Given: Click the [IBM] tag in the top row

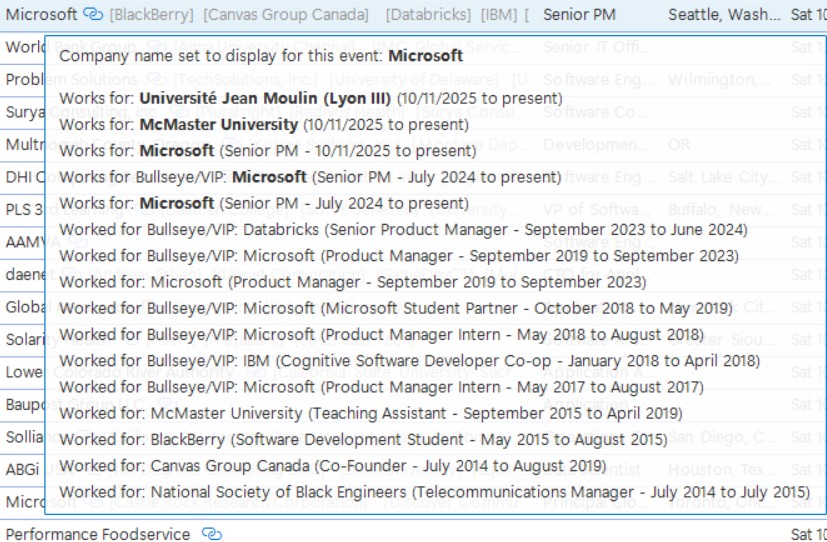Looking at the screenshot, I should click(498, 15).
